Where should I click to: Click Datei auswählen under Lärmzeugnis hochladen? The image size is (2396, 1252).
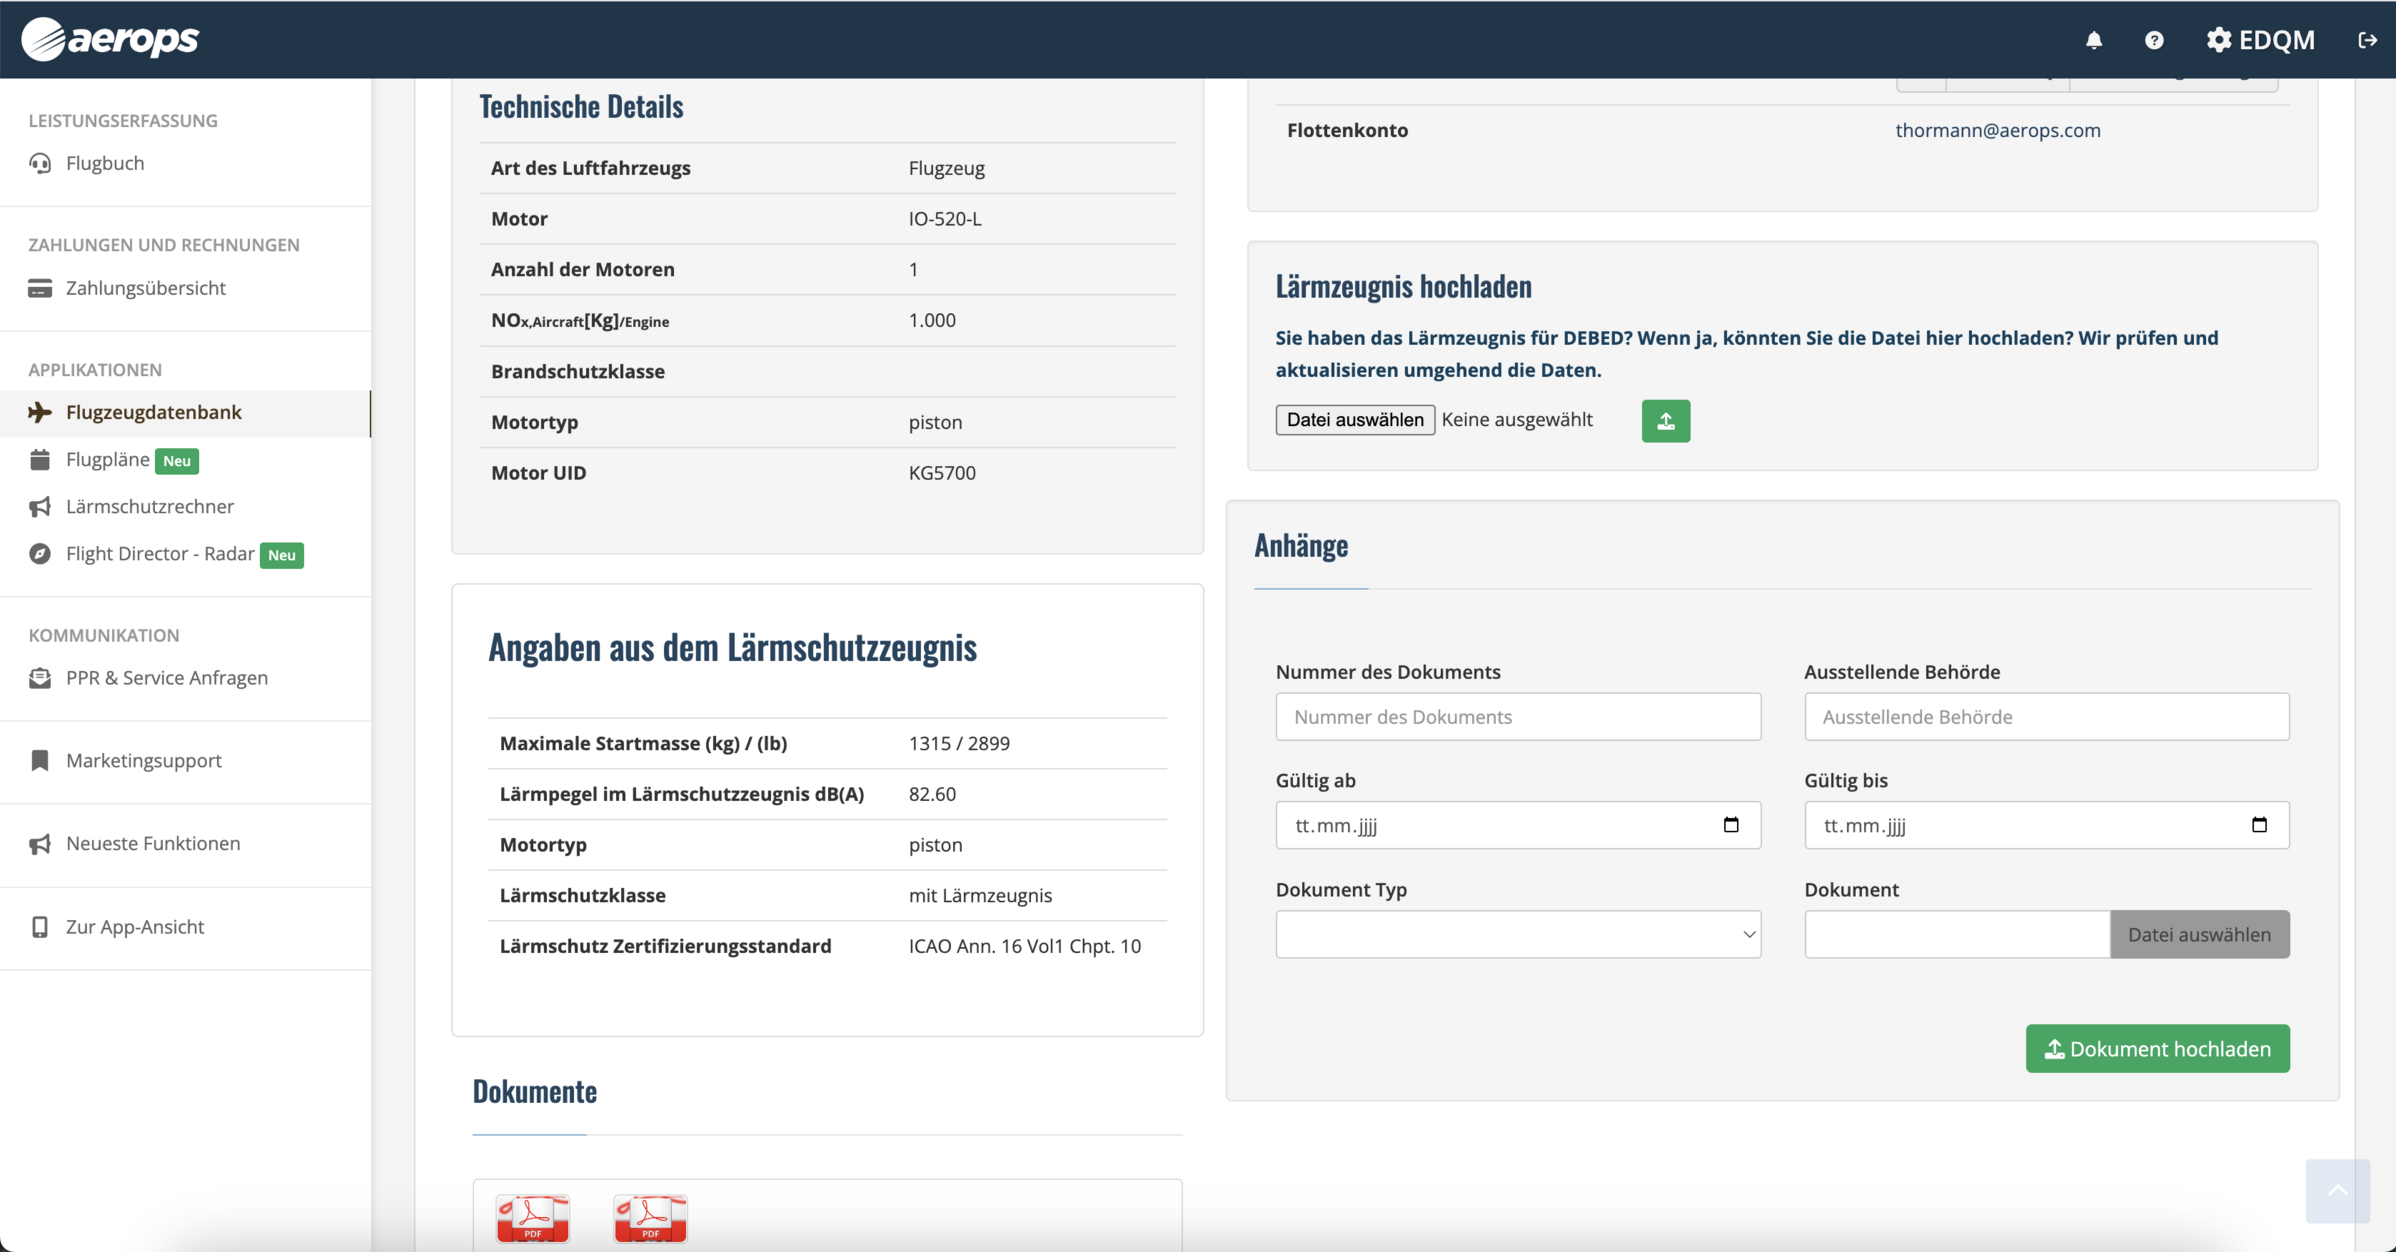(1355, 420)
